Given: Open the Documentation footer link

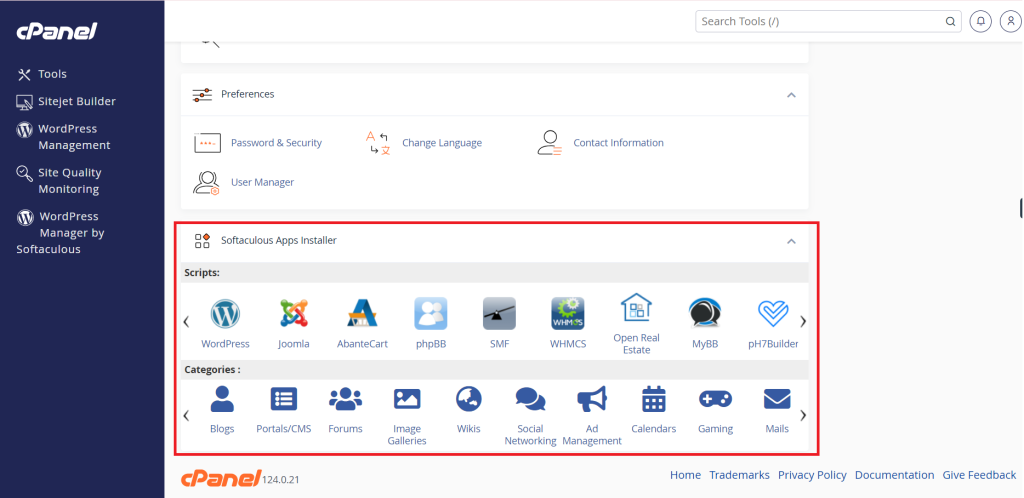Looking at the screenshot, I should (895, 475).
